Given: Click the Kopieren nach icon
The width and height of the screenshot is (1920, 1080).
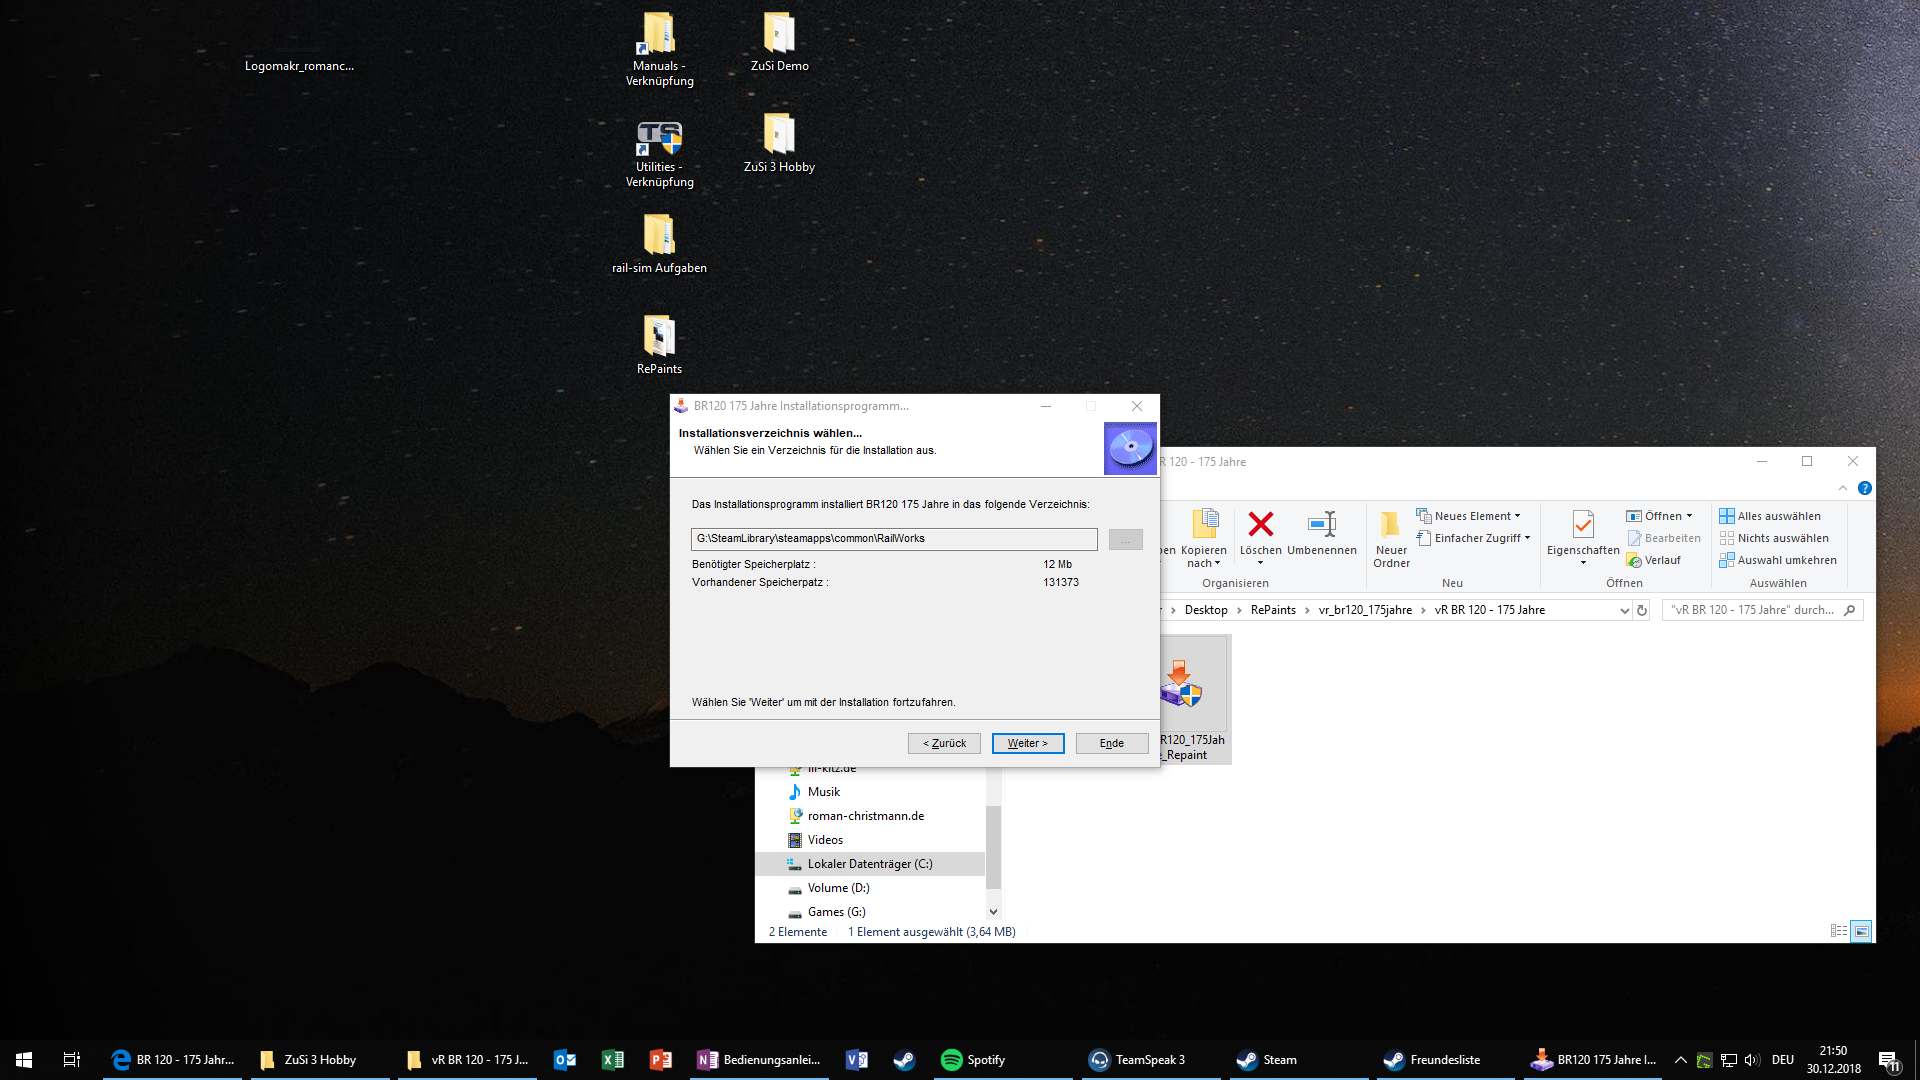Looking at the screenshot, I should pos(1204,524).
